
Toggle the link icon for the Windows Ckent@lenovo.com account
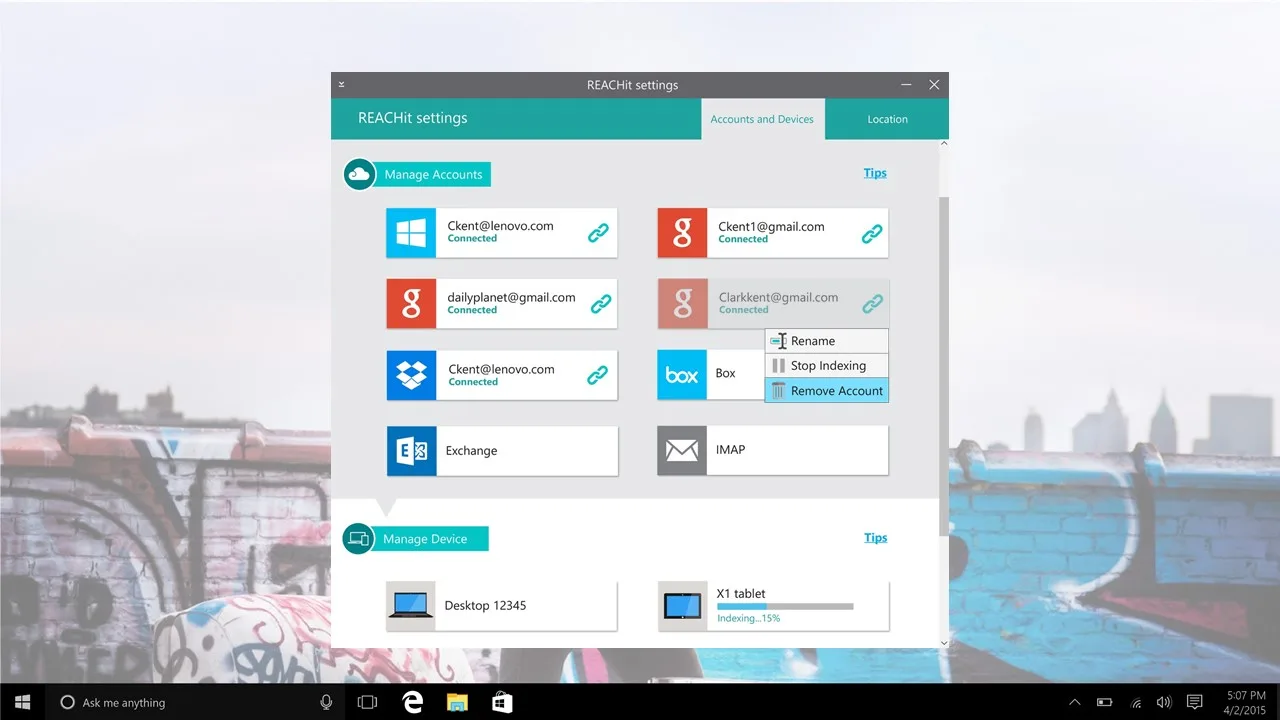click(598, 233)
